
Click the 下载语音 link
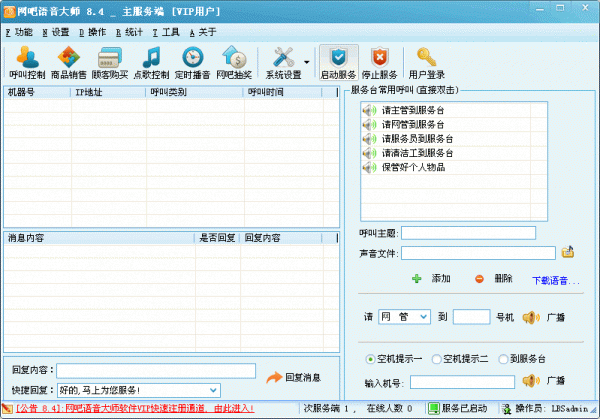556,279
